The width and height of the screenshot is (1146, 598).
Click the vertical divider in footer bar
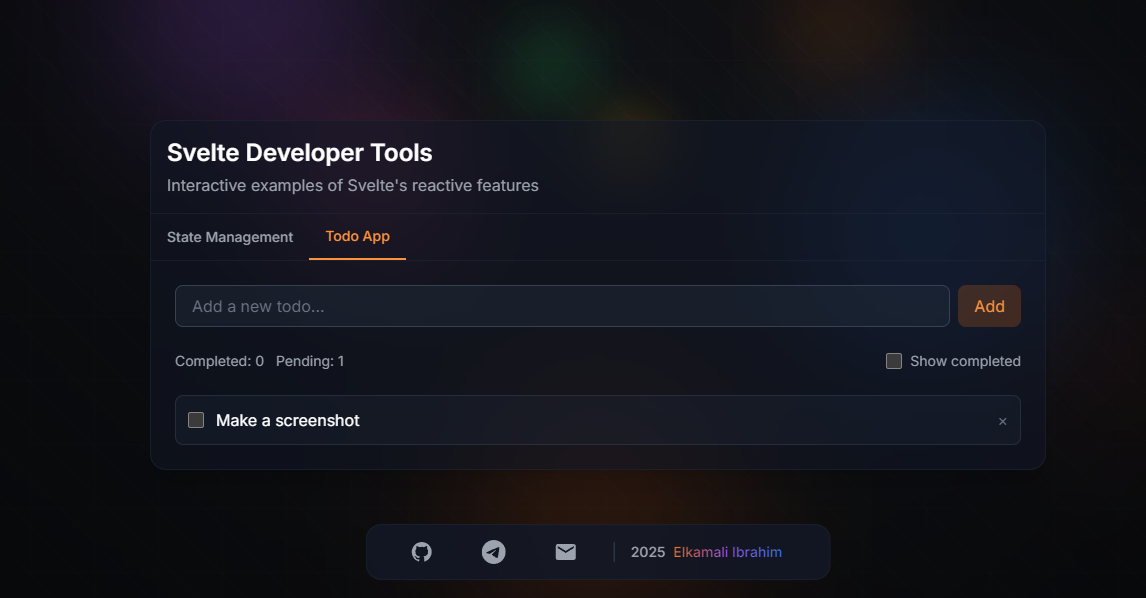(x=614, y=552)
